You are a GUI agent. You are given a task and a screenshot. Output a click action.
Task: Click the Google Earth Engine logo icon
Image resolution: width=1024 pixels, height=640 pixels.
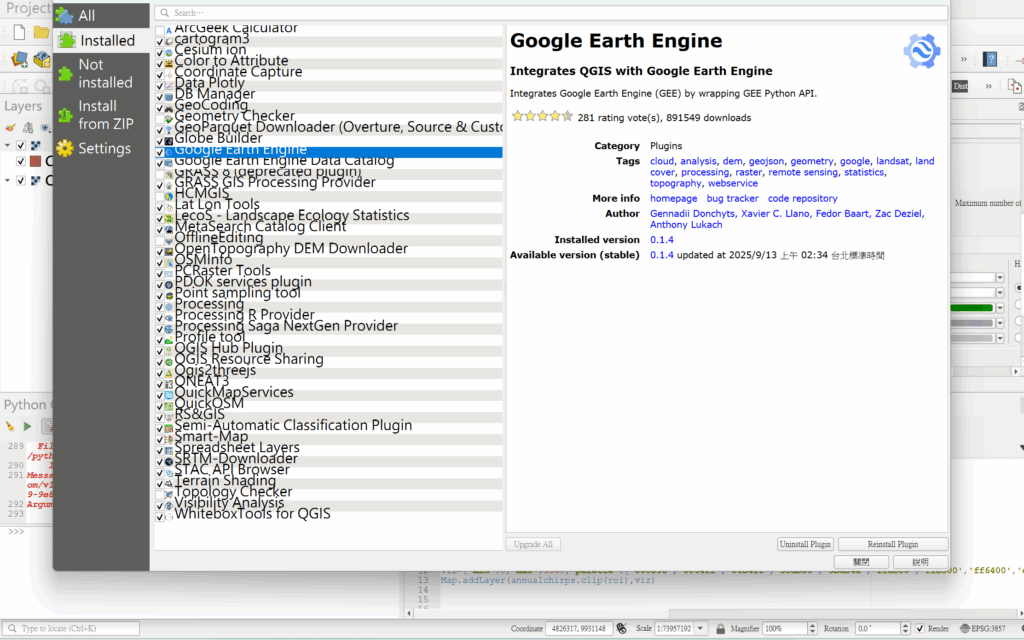click(x=921, y=51)
